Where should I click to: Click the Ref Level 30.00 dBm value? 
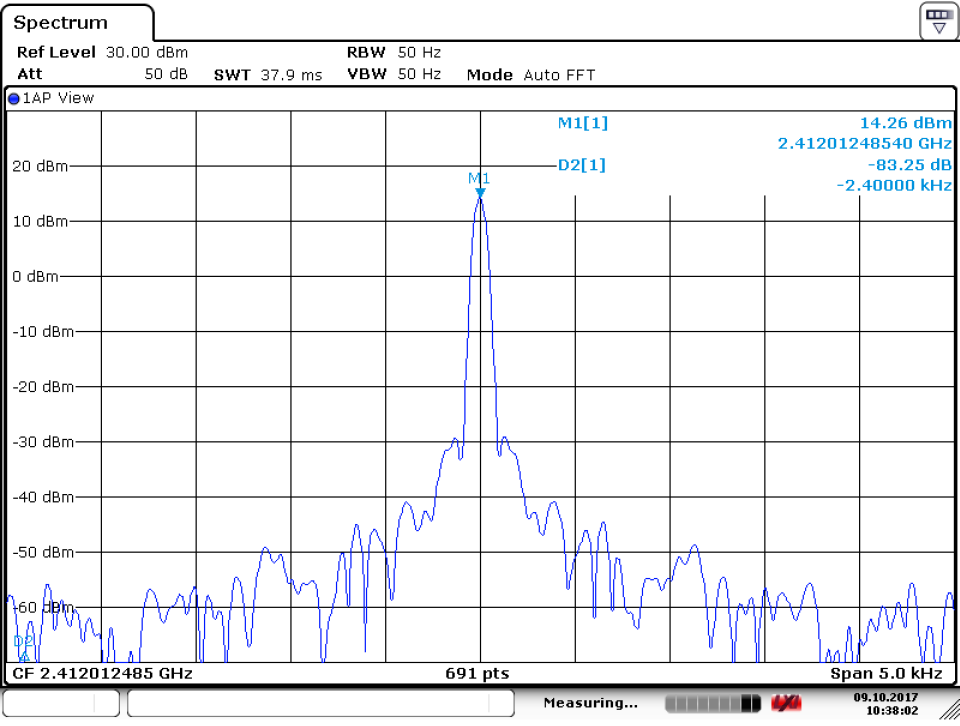coord(147,52)
